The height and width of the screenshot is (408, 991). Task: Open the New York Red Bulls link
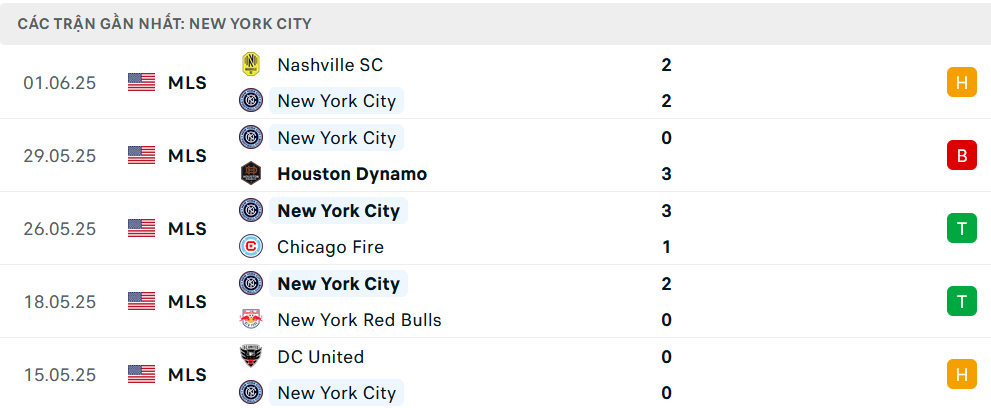click(x=359, y=320)
